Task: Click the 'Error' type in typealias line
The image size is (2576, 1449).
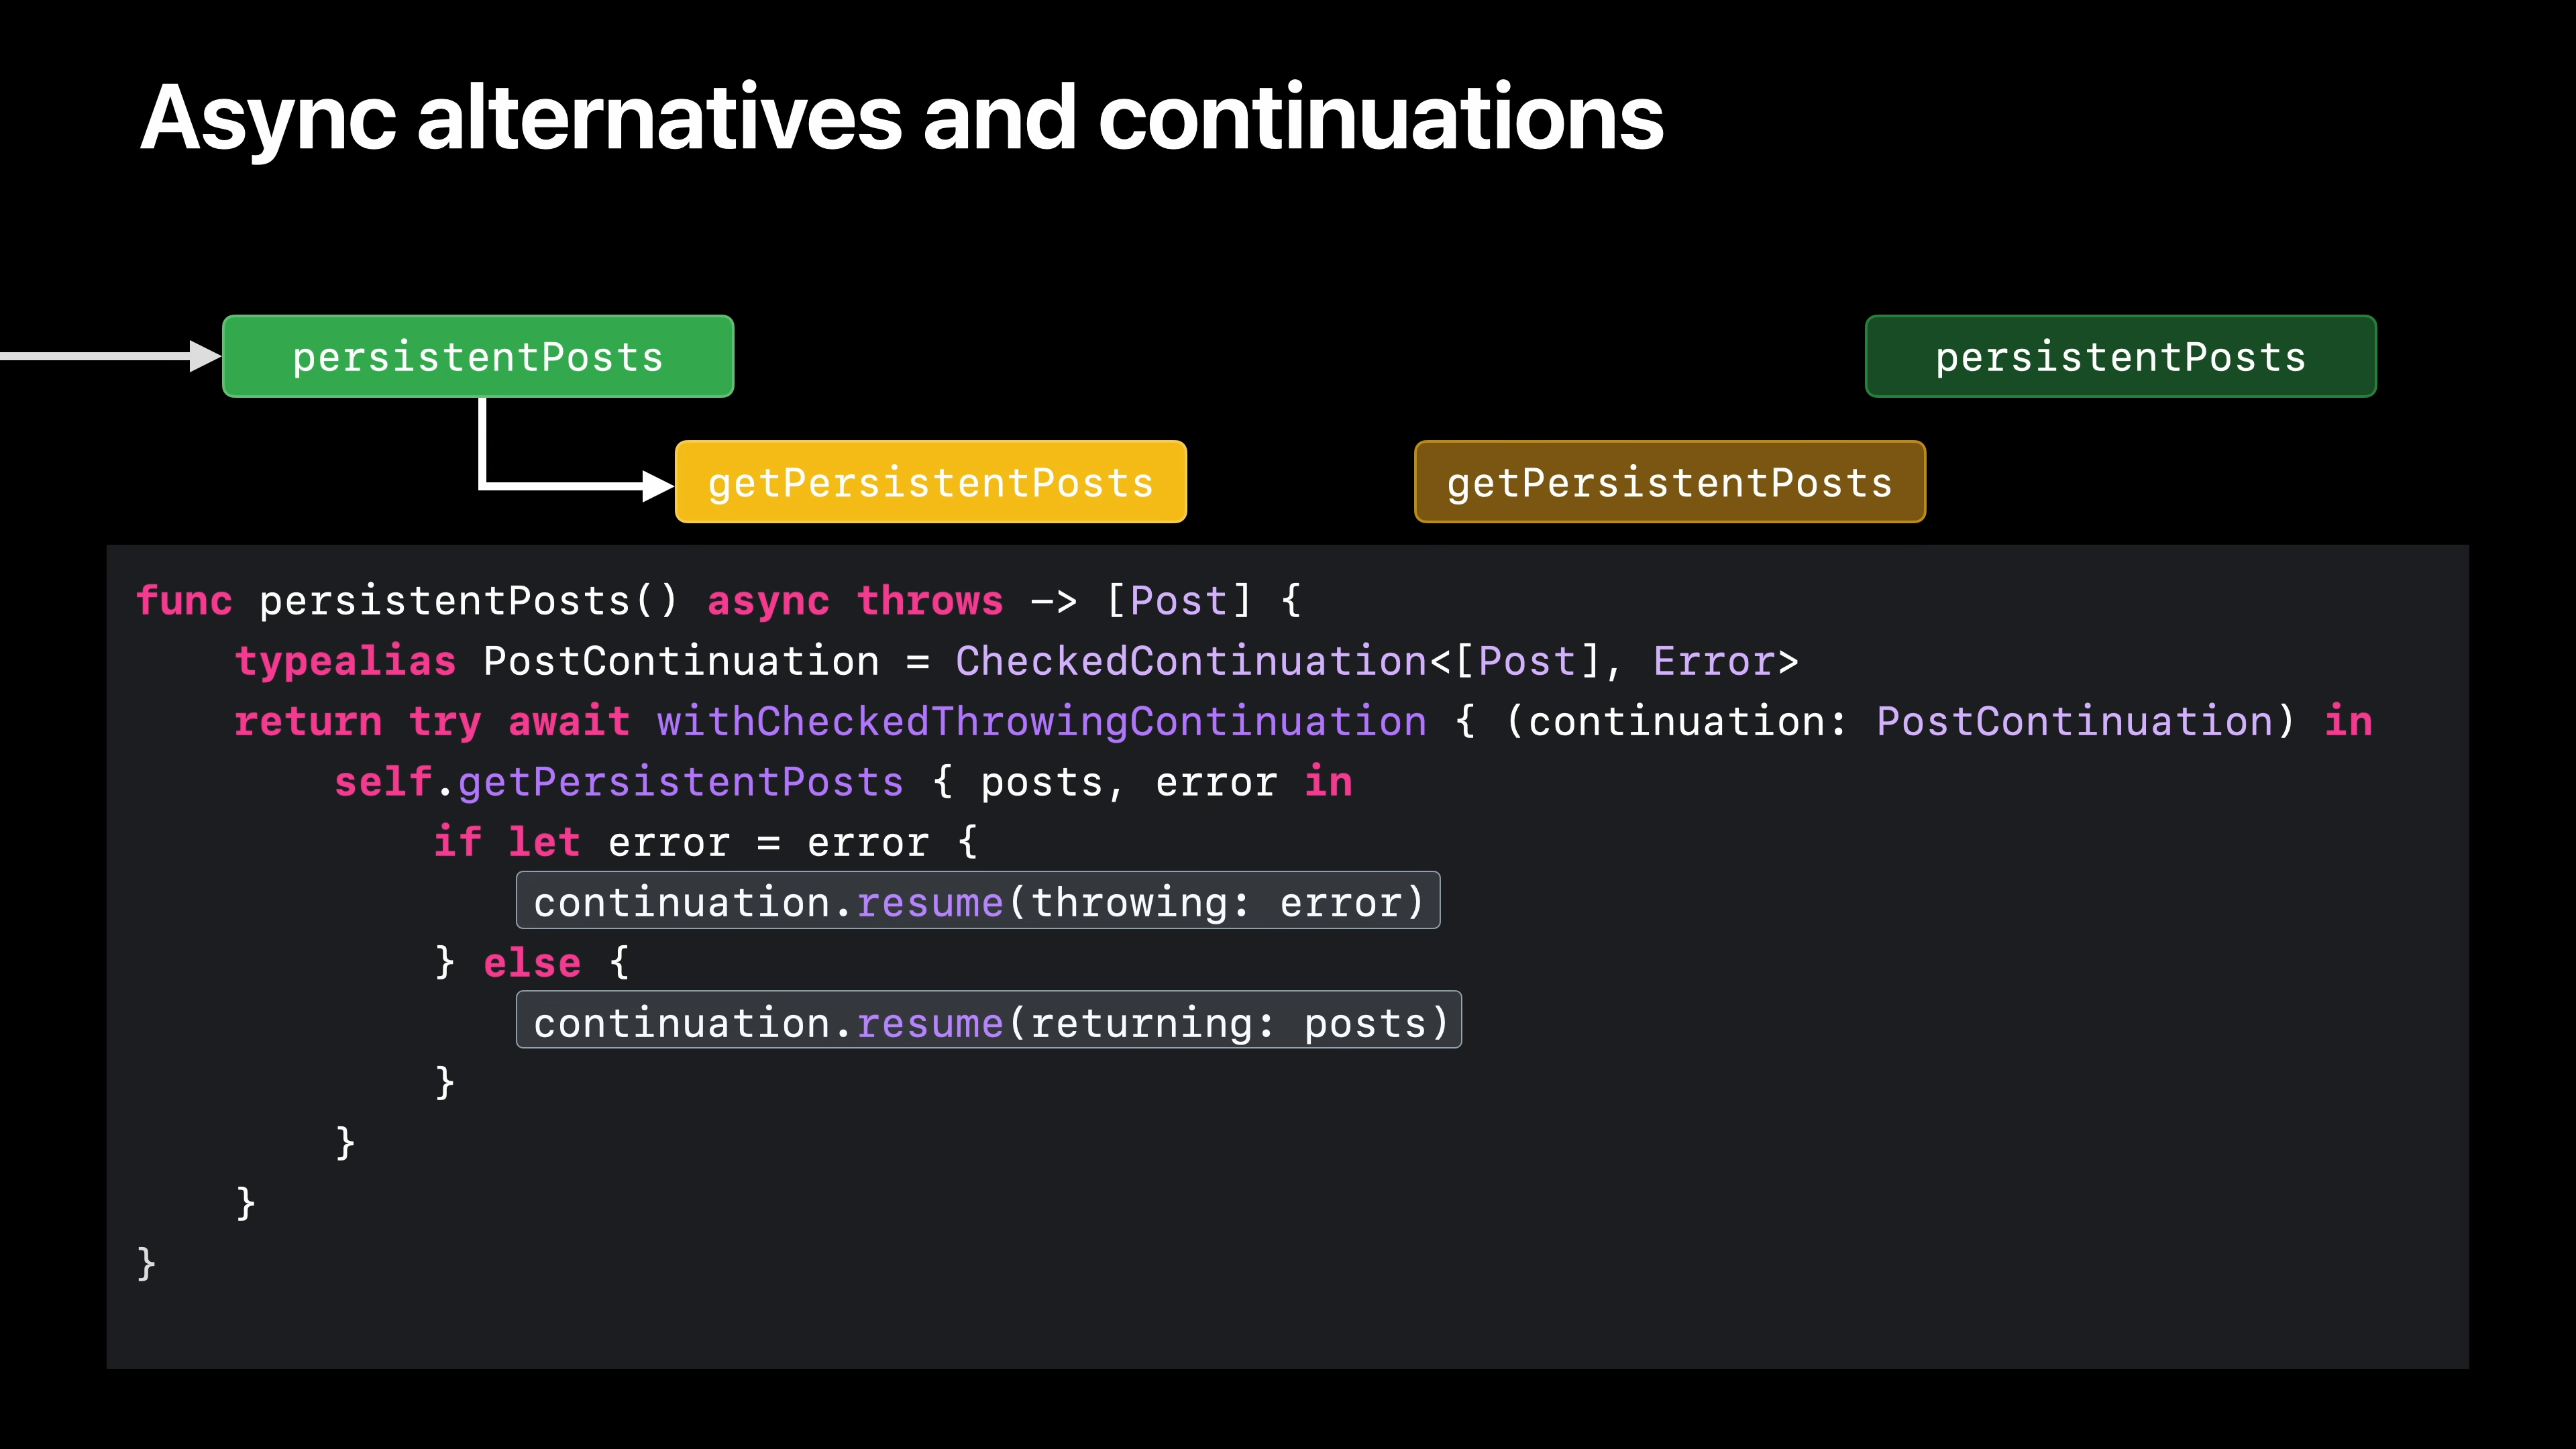Action: pos(1713,661)
